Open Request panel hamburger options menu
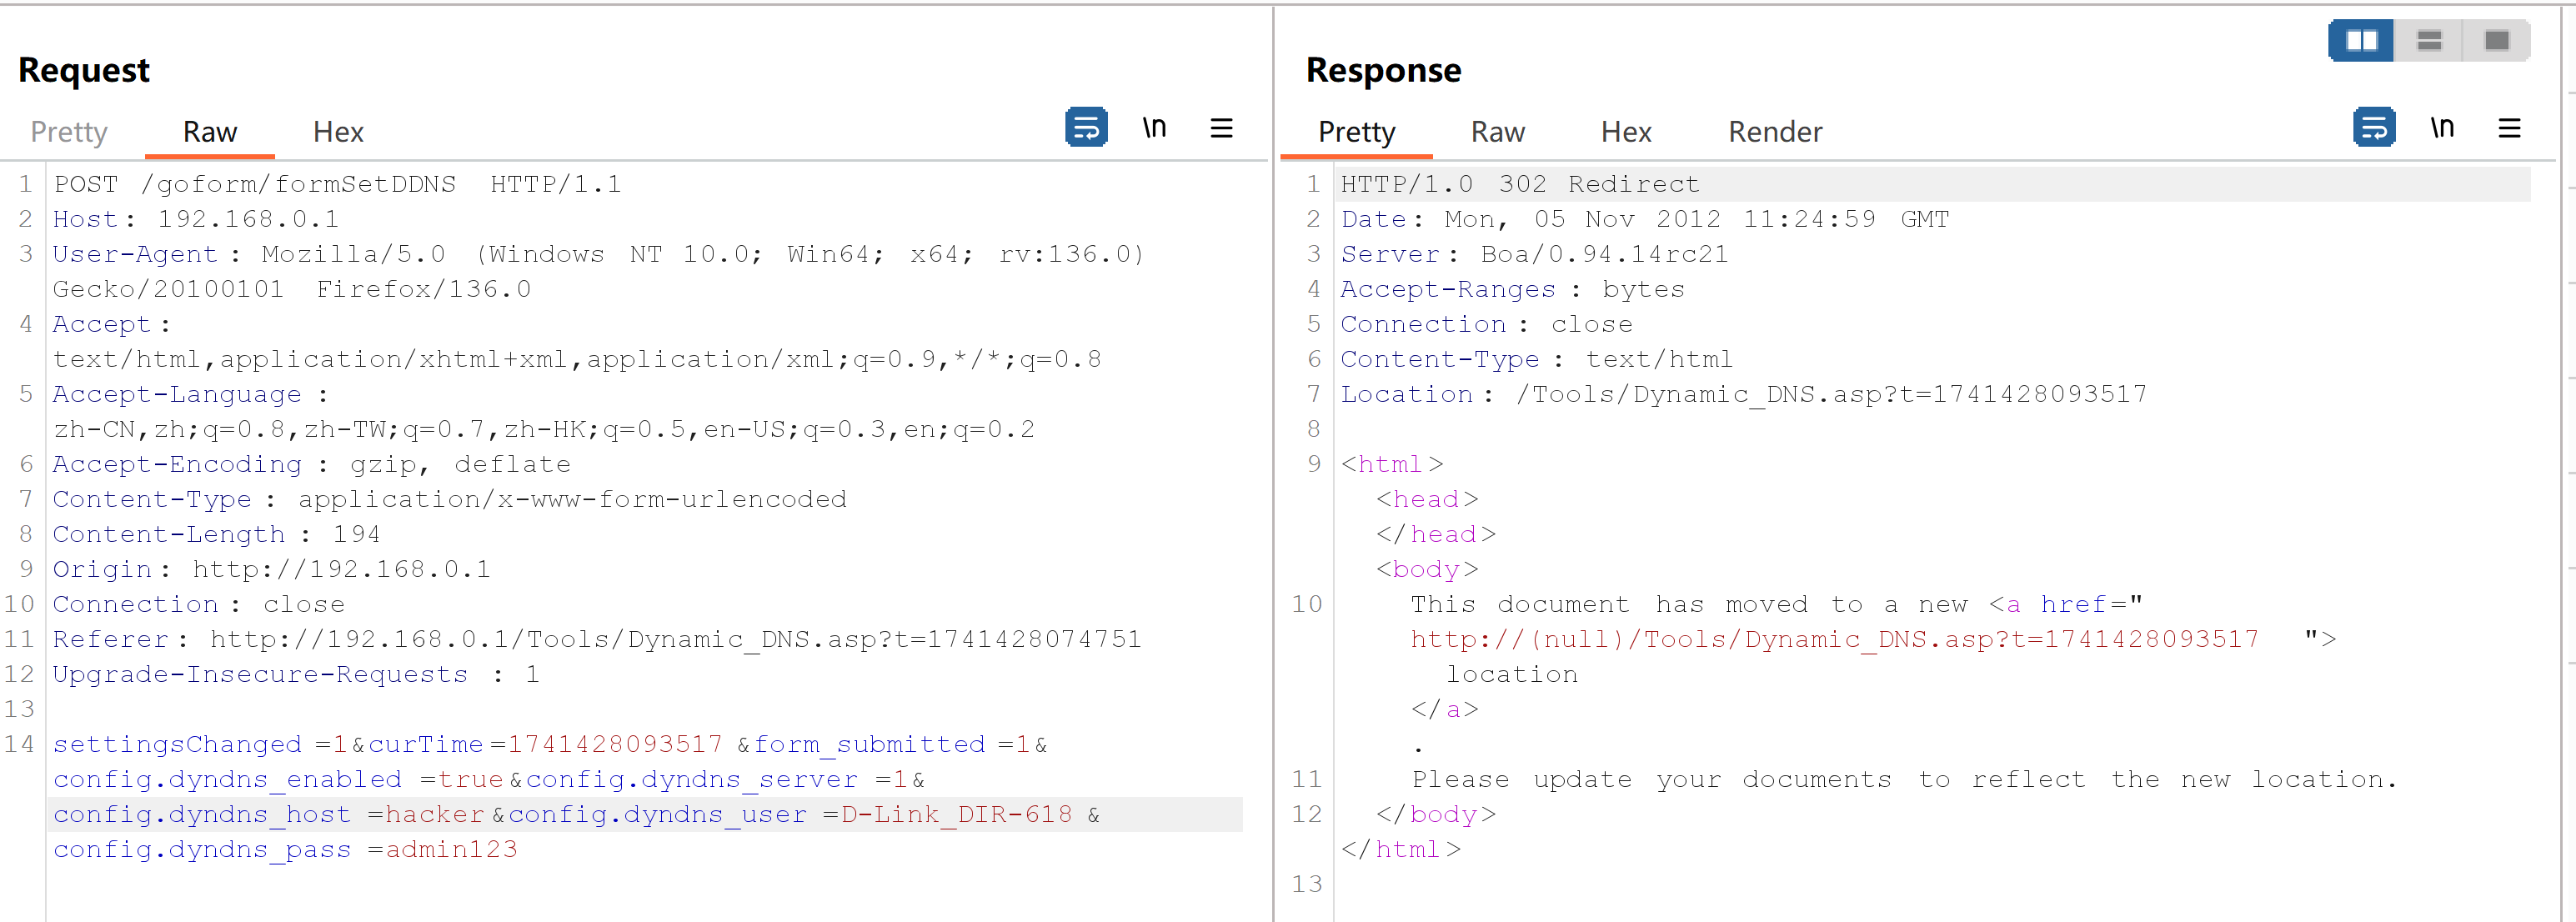2576x922 pixels. tap(1221, 127)
